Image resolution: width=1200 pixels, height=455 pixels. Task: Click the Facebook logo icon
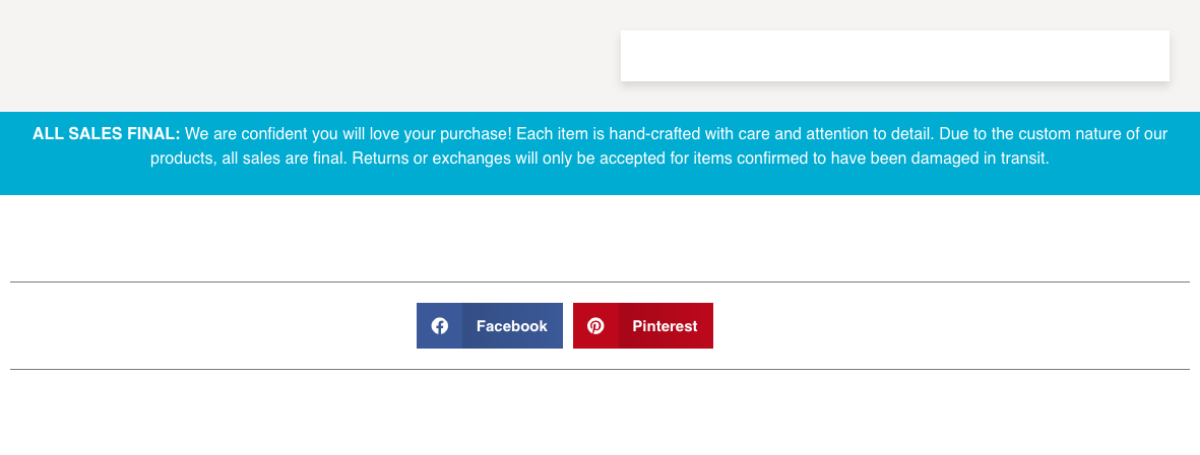[x=439, y=326]
